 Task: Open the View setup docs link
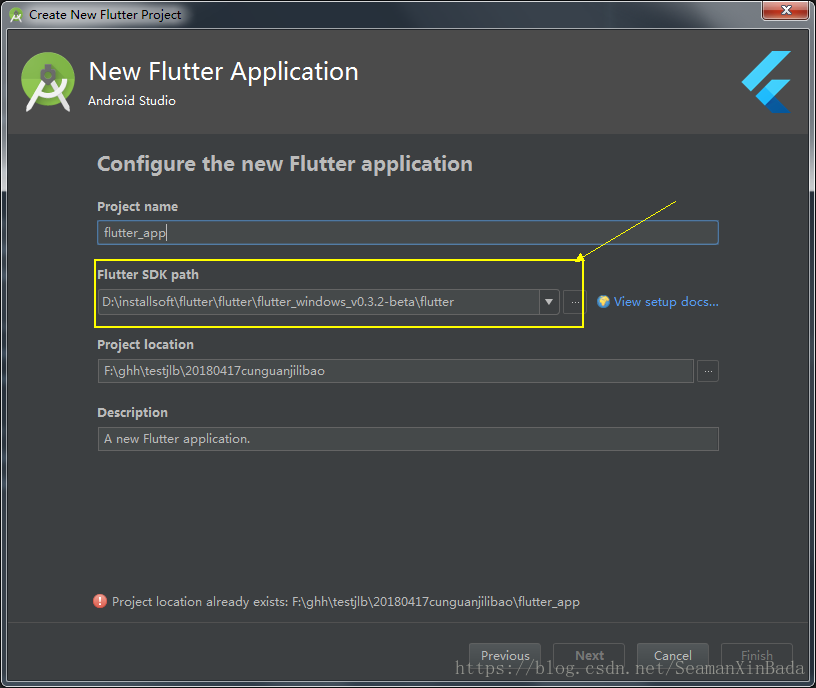[x=666, y=302]
